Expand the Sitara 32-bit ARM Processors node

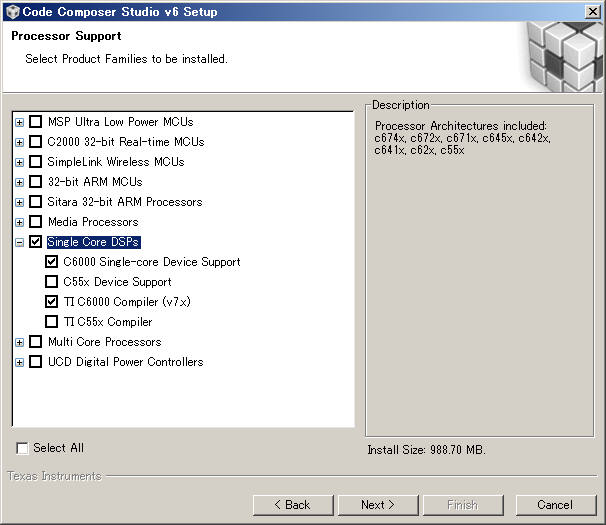click(19, 203)
